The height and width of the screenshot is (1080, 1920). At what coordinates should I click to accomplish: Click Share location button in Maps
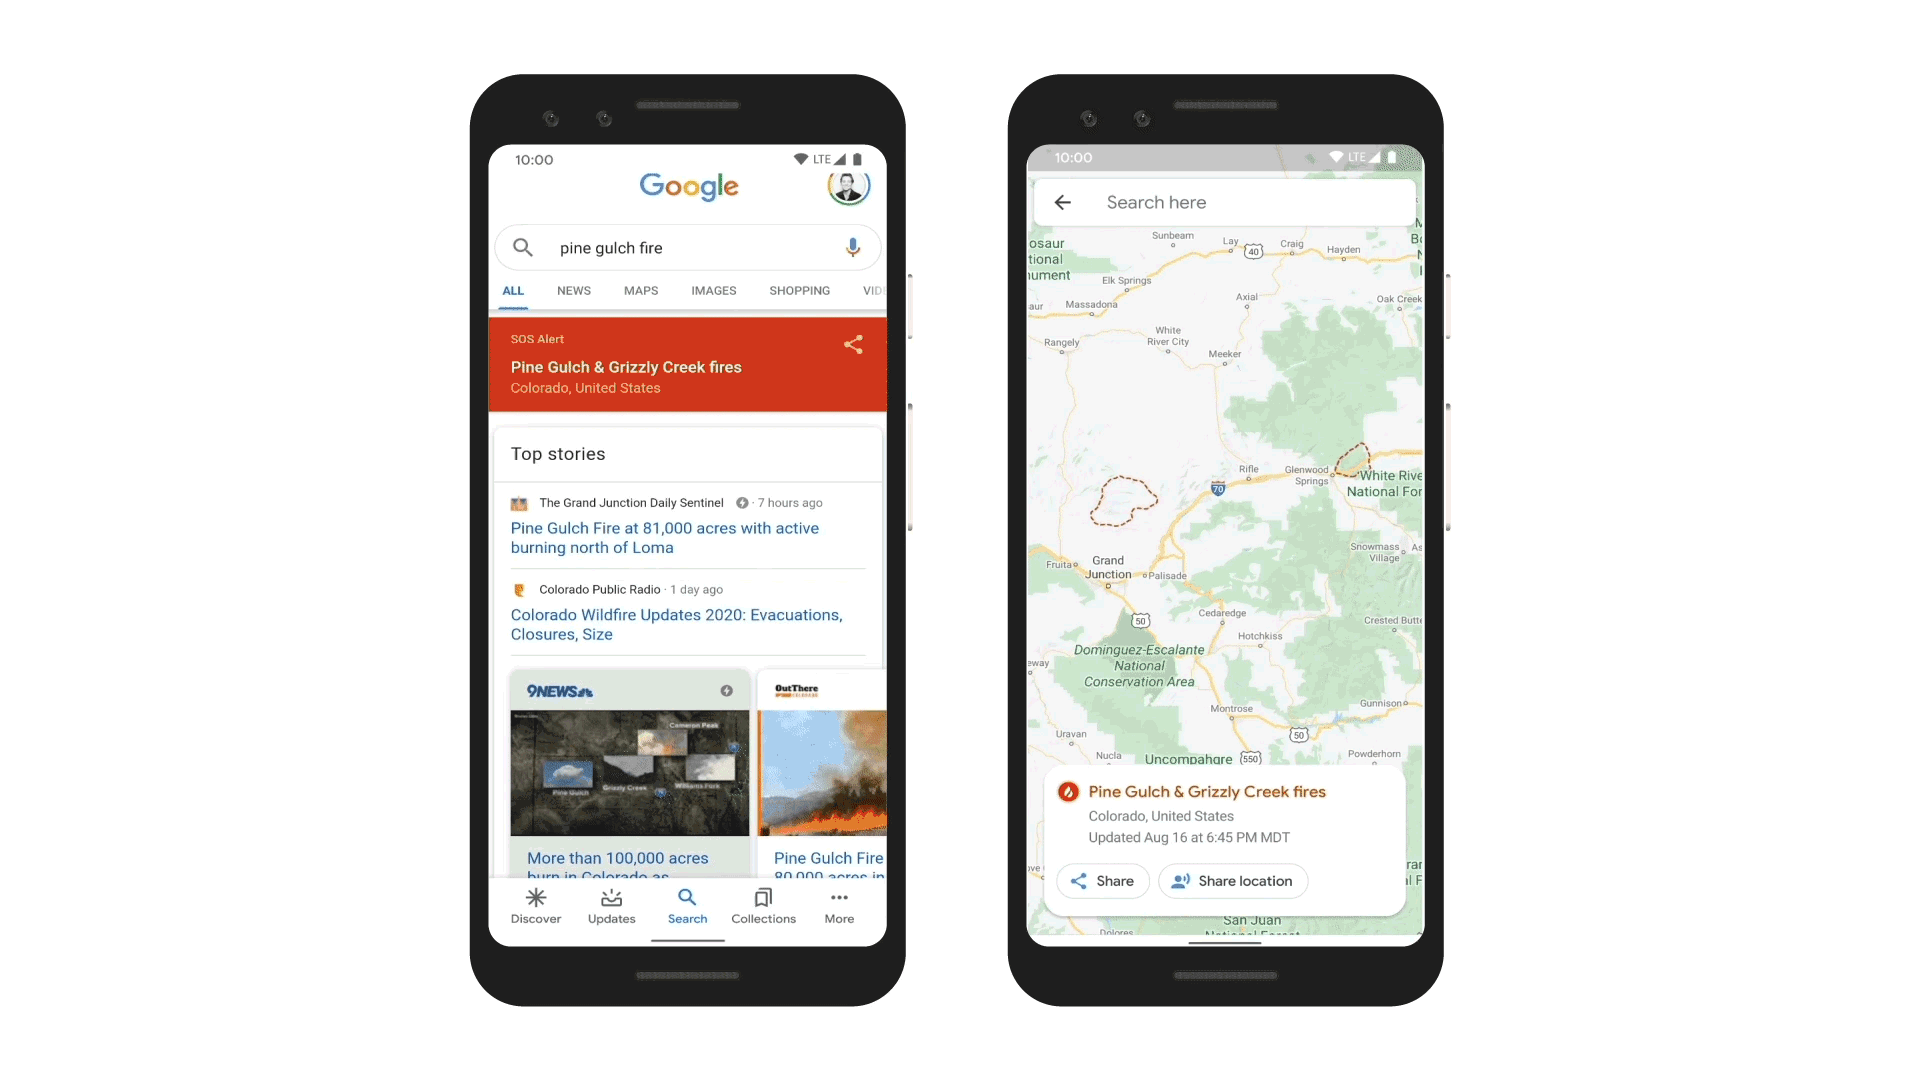tap(1232, 881)
